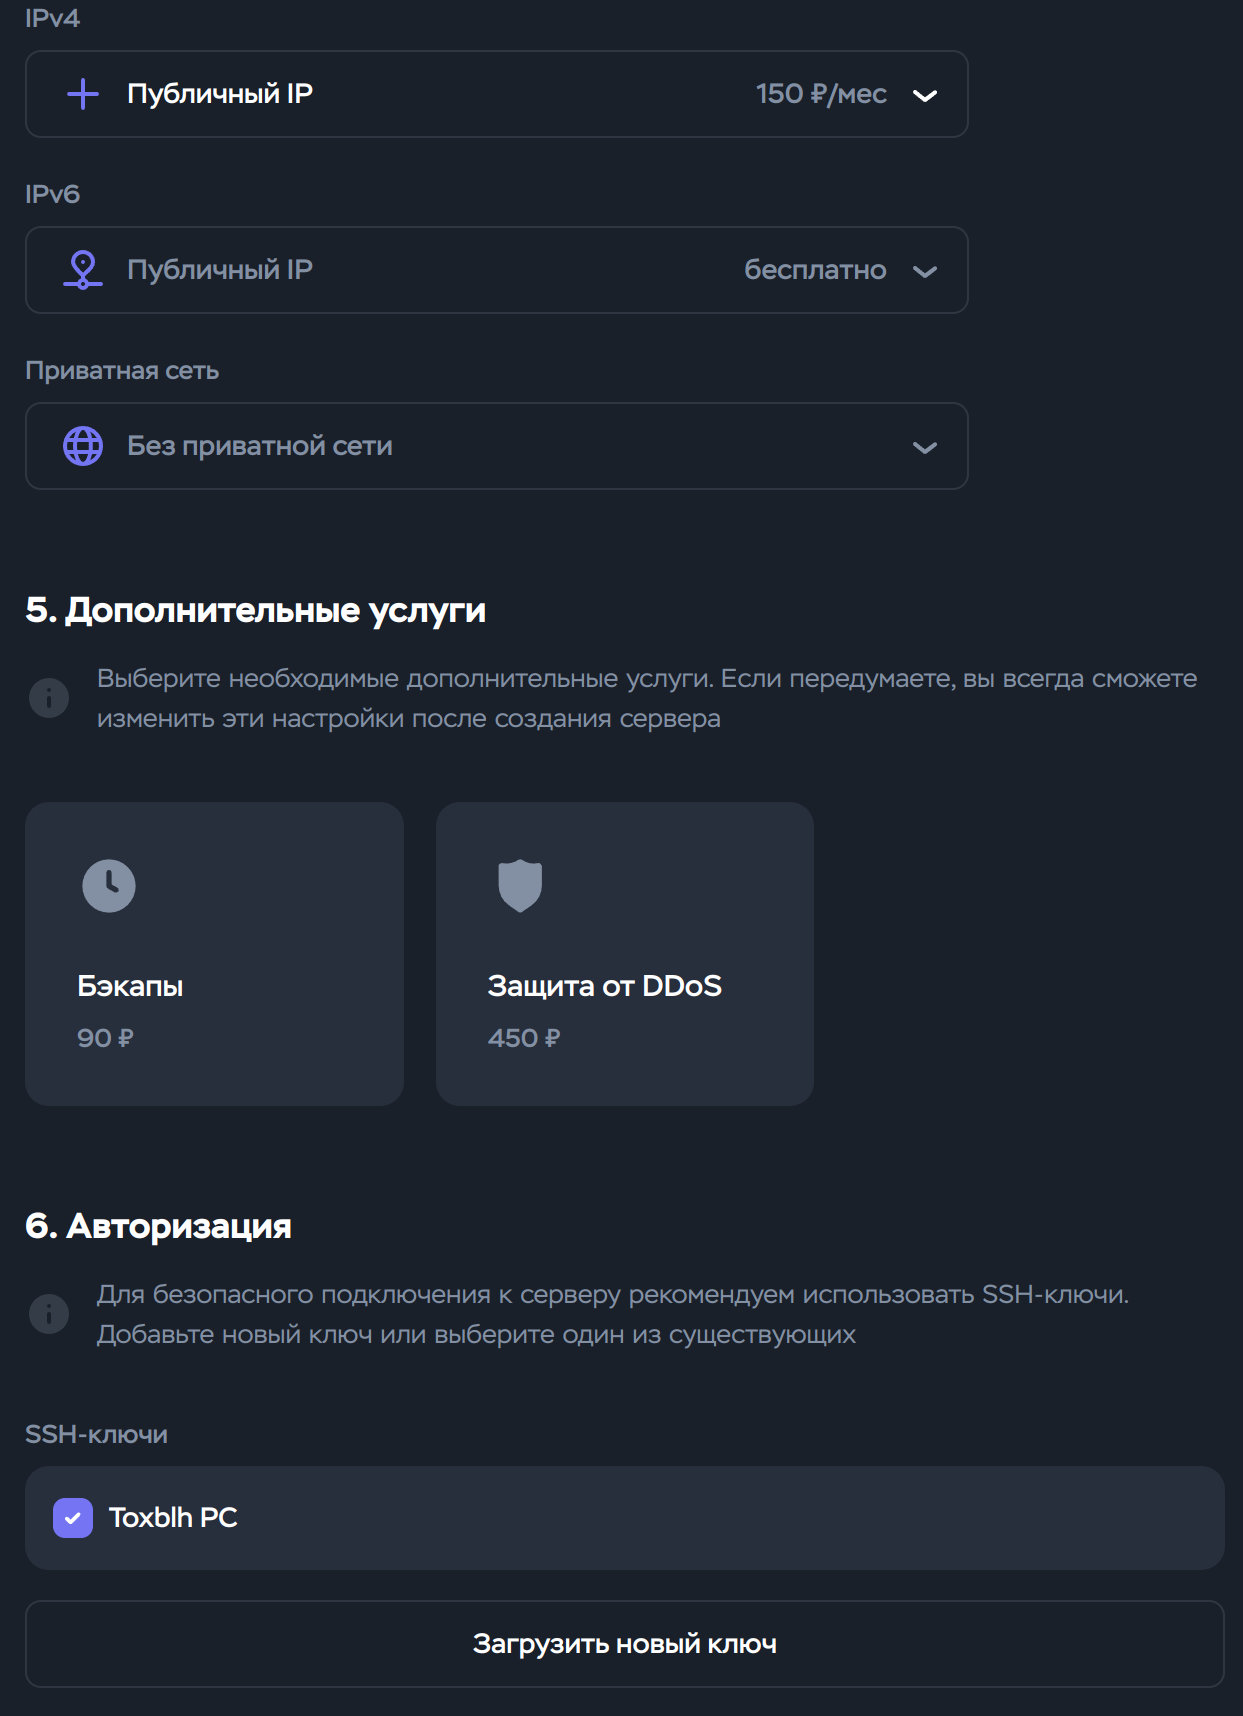Click the globe icon in Приватная сеть field
The width and height of the screenshot is (1243, 1716).
click(x=83, y=446)
